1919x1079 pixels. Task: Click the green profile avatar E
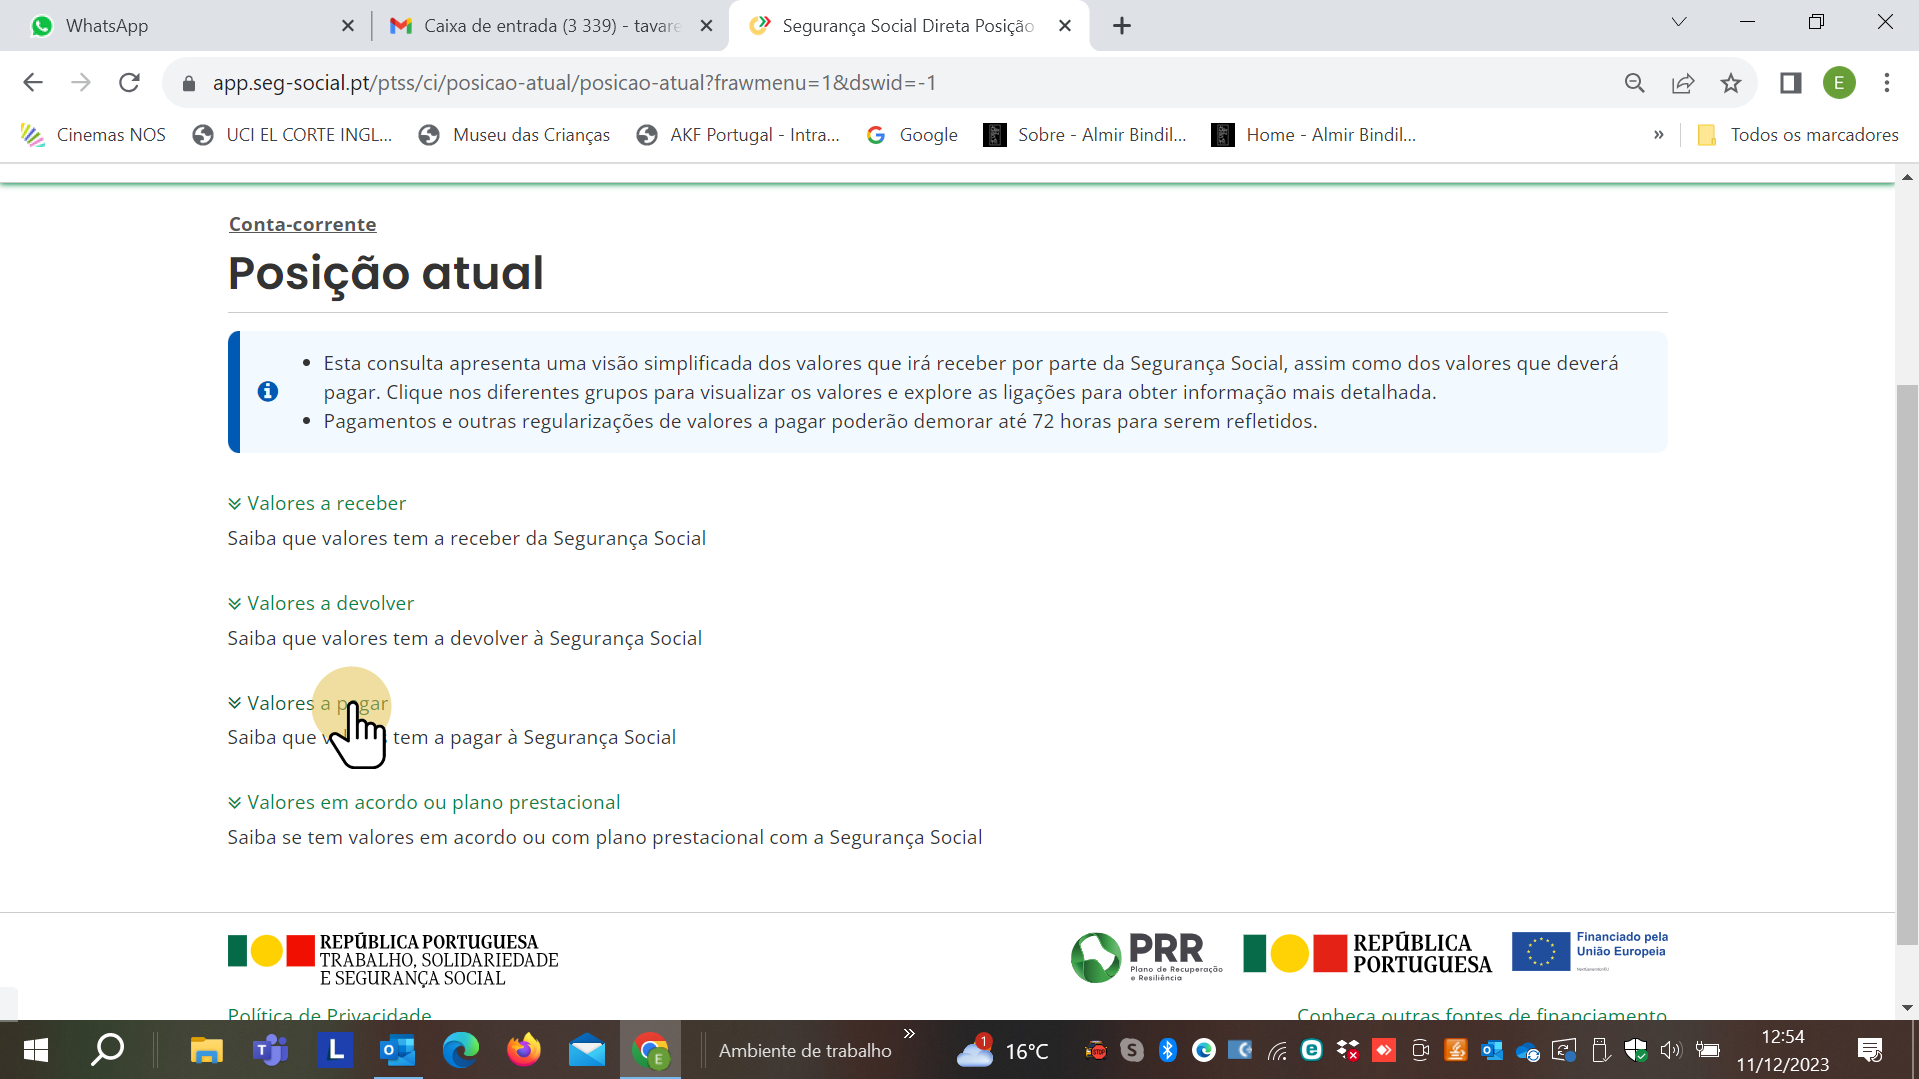(x=1838, y=83)
